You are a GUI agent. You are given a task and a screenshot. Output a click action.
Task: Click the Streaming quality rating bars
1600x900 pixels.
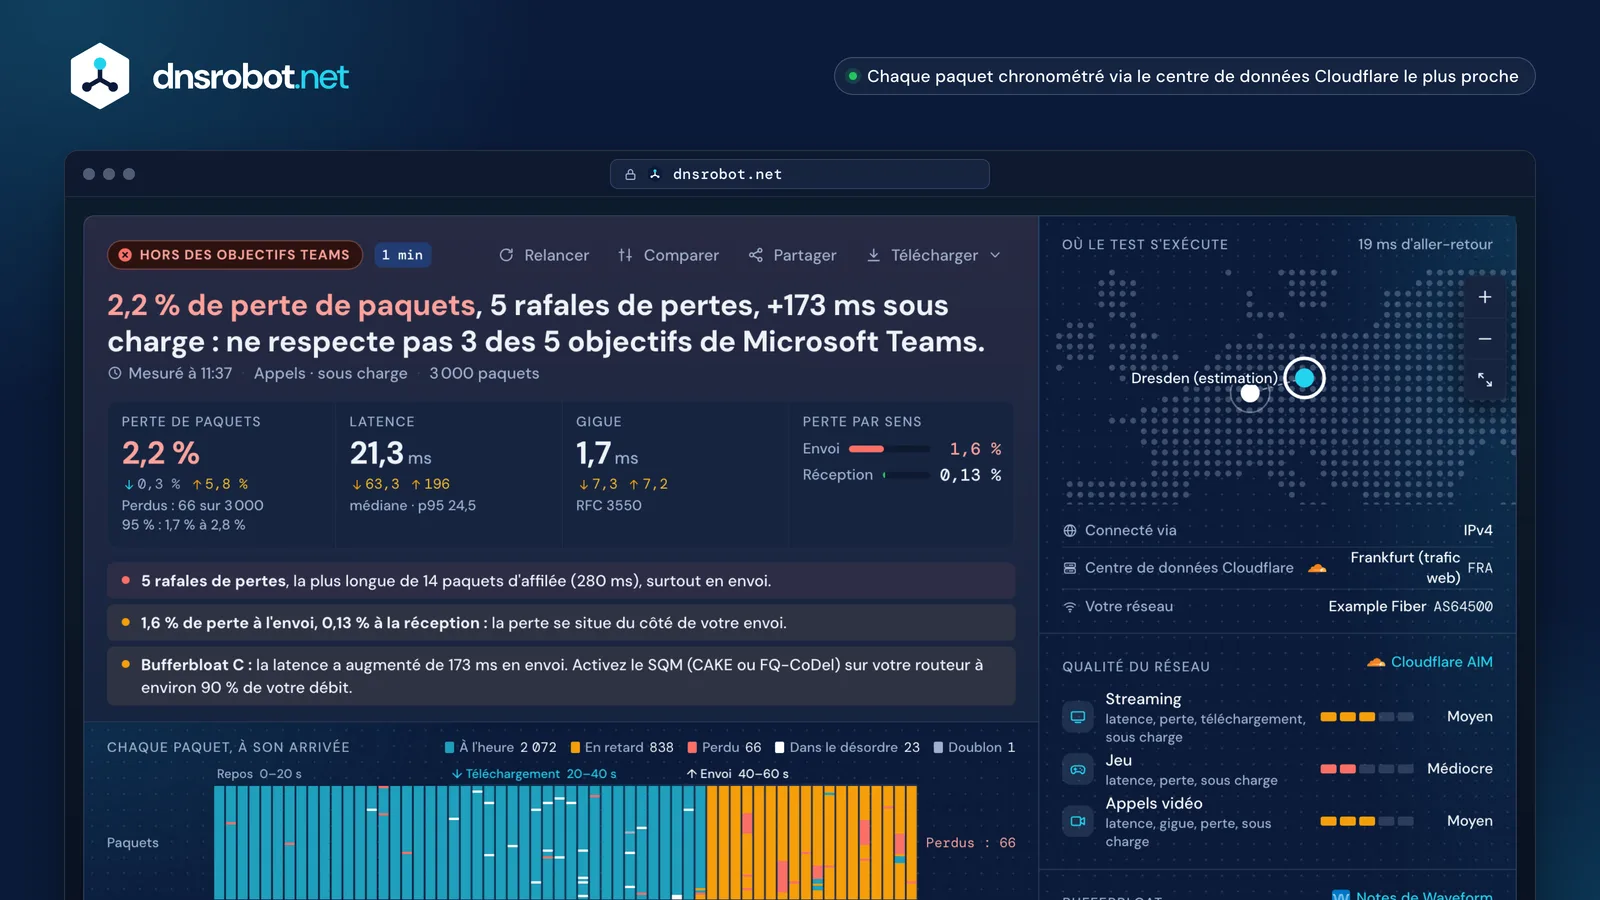pos(1367,717)
